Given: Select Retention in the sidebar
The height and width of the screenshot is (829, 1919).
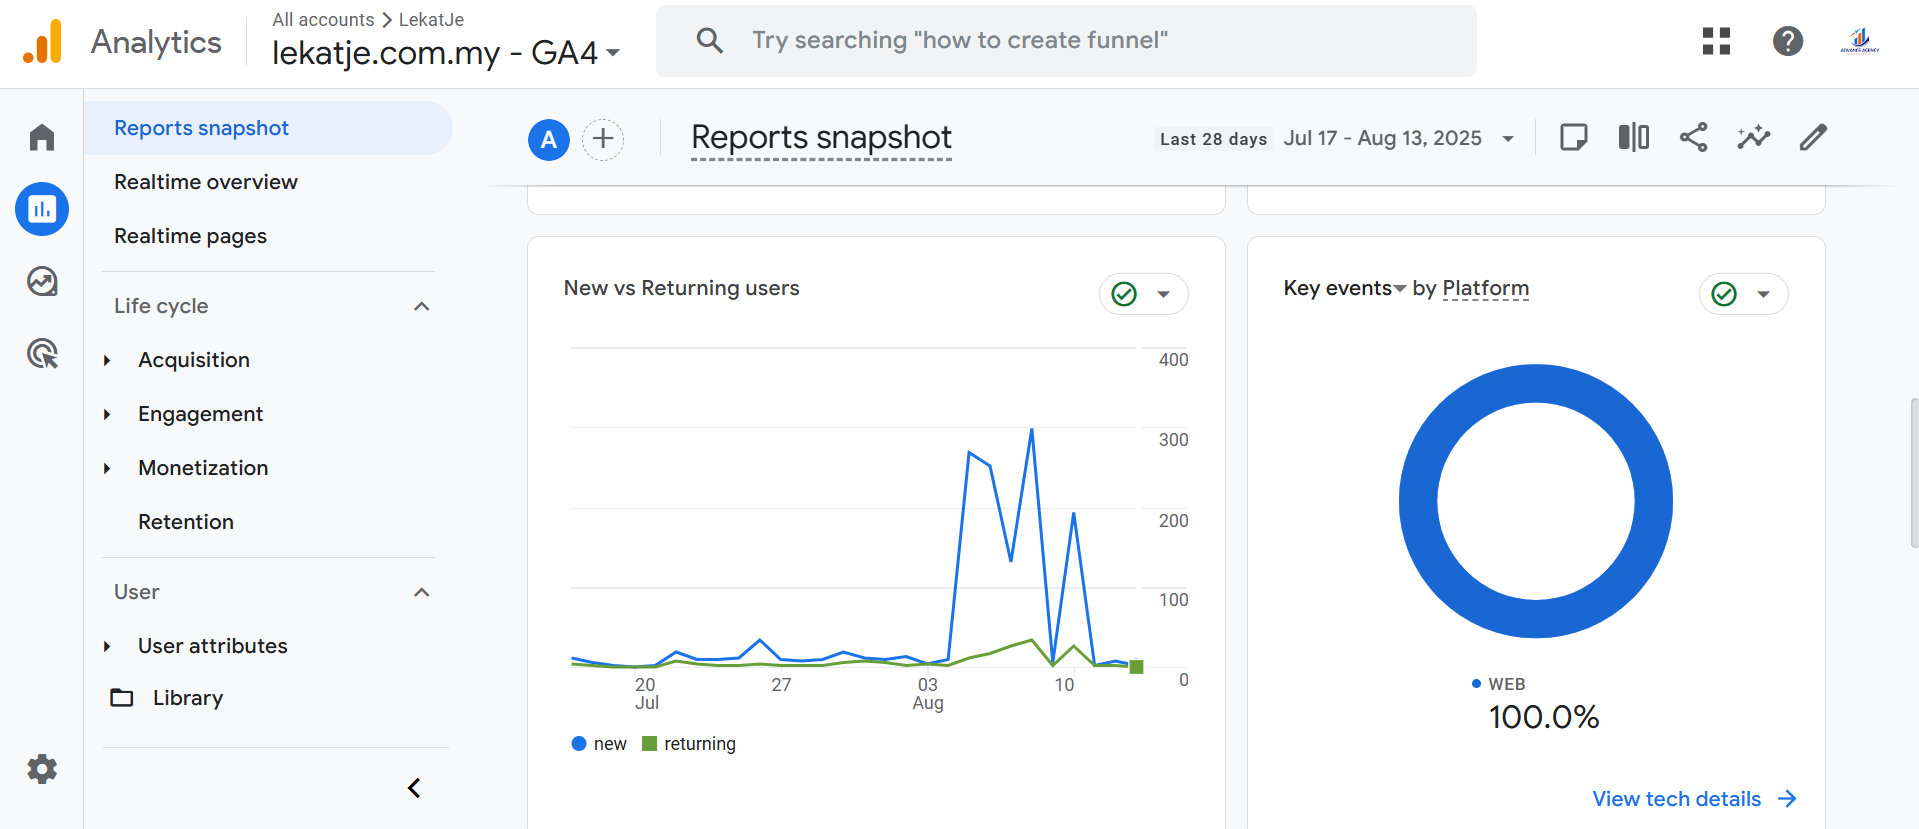Looking at the screenshot, I should (x=186, y=522).
